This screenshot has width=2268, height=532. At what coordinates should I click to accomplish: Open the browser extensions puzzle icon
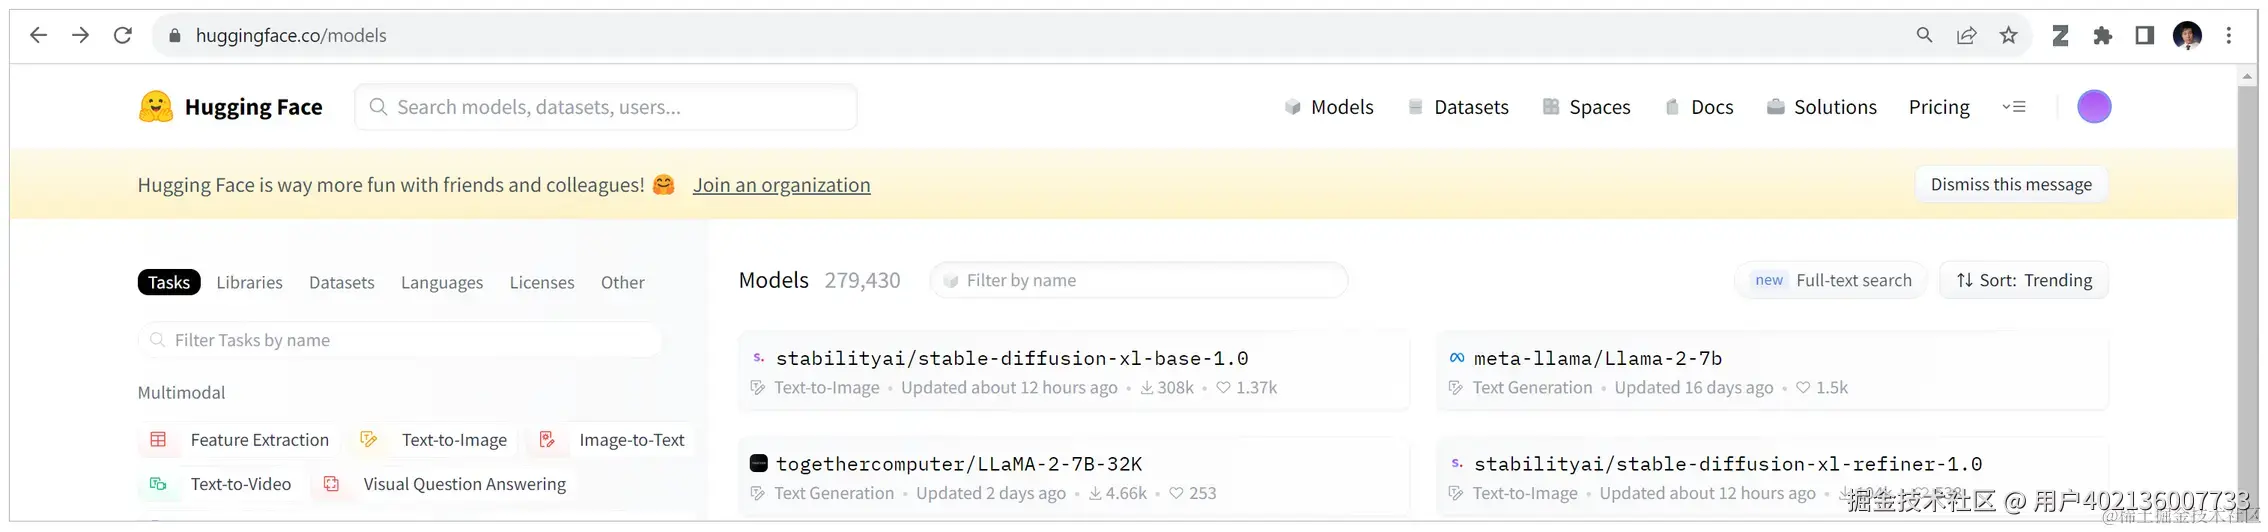tap(2102, 36)
